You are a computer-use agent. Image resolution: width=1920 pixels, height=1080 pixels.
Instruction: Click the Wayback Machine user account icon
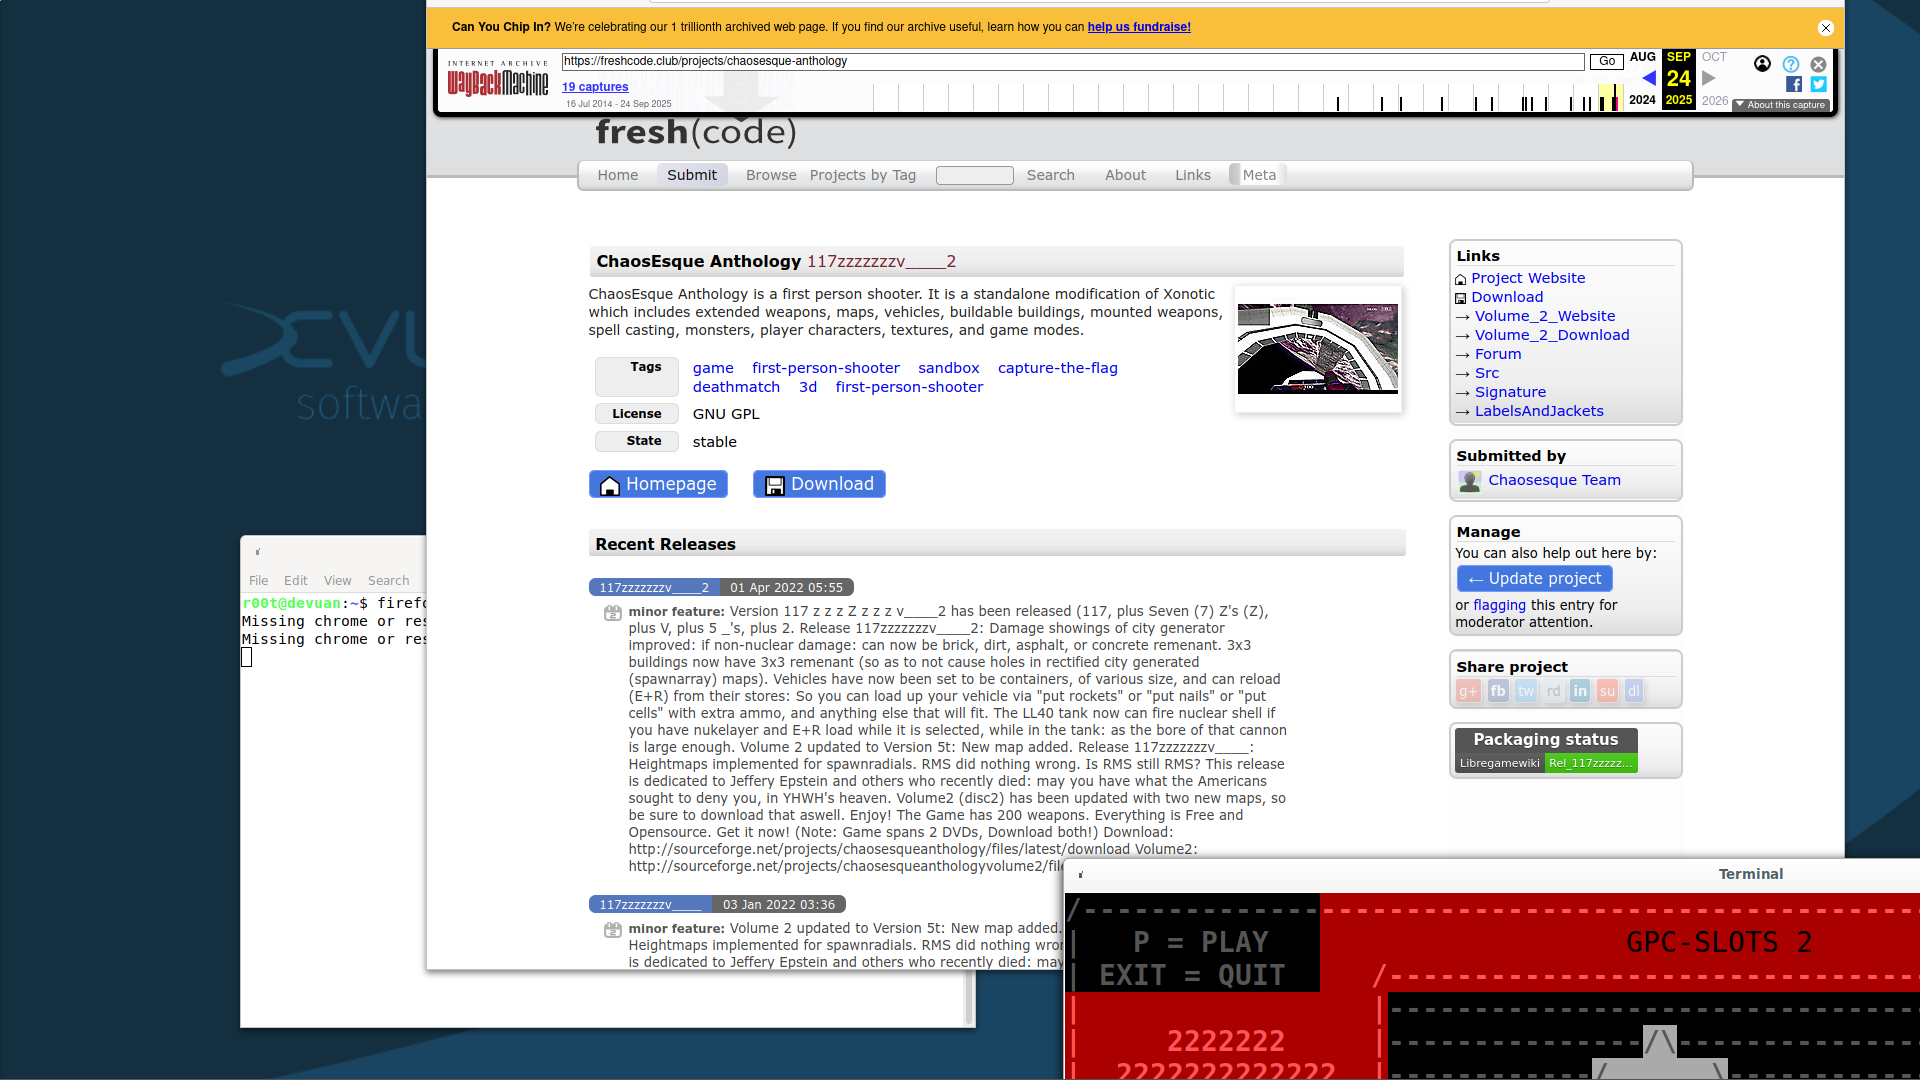pos(1762,64)
